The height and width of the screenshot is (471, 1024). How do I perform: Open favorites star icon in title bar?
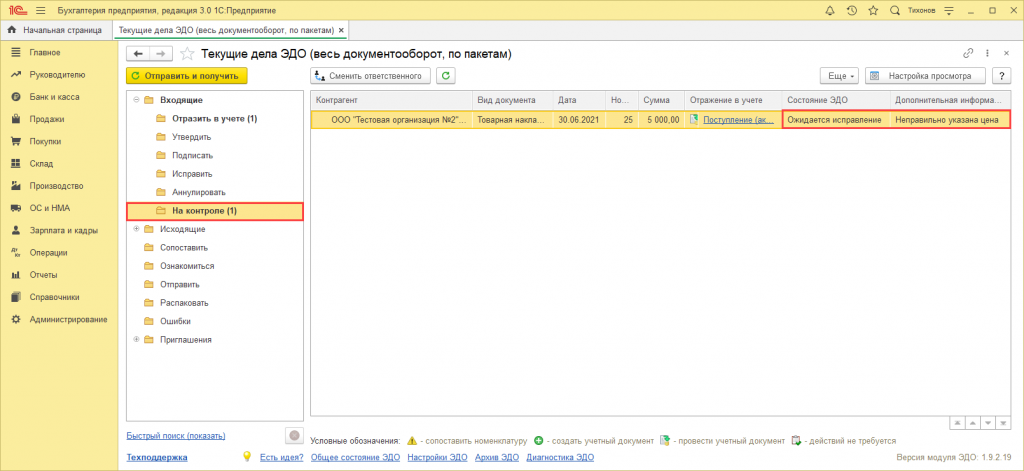[x=873, y=11]
